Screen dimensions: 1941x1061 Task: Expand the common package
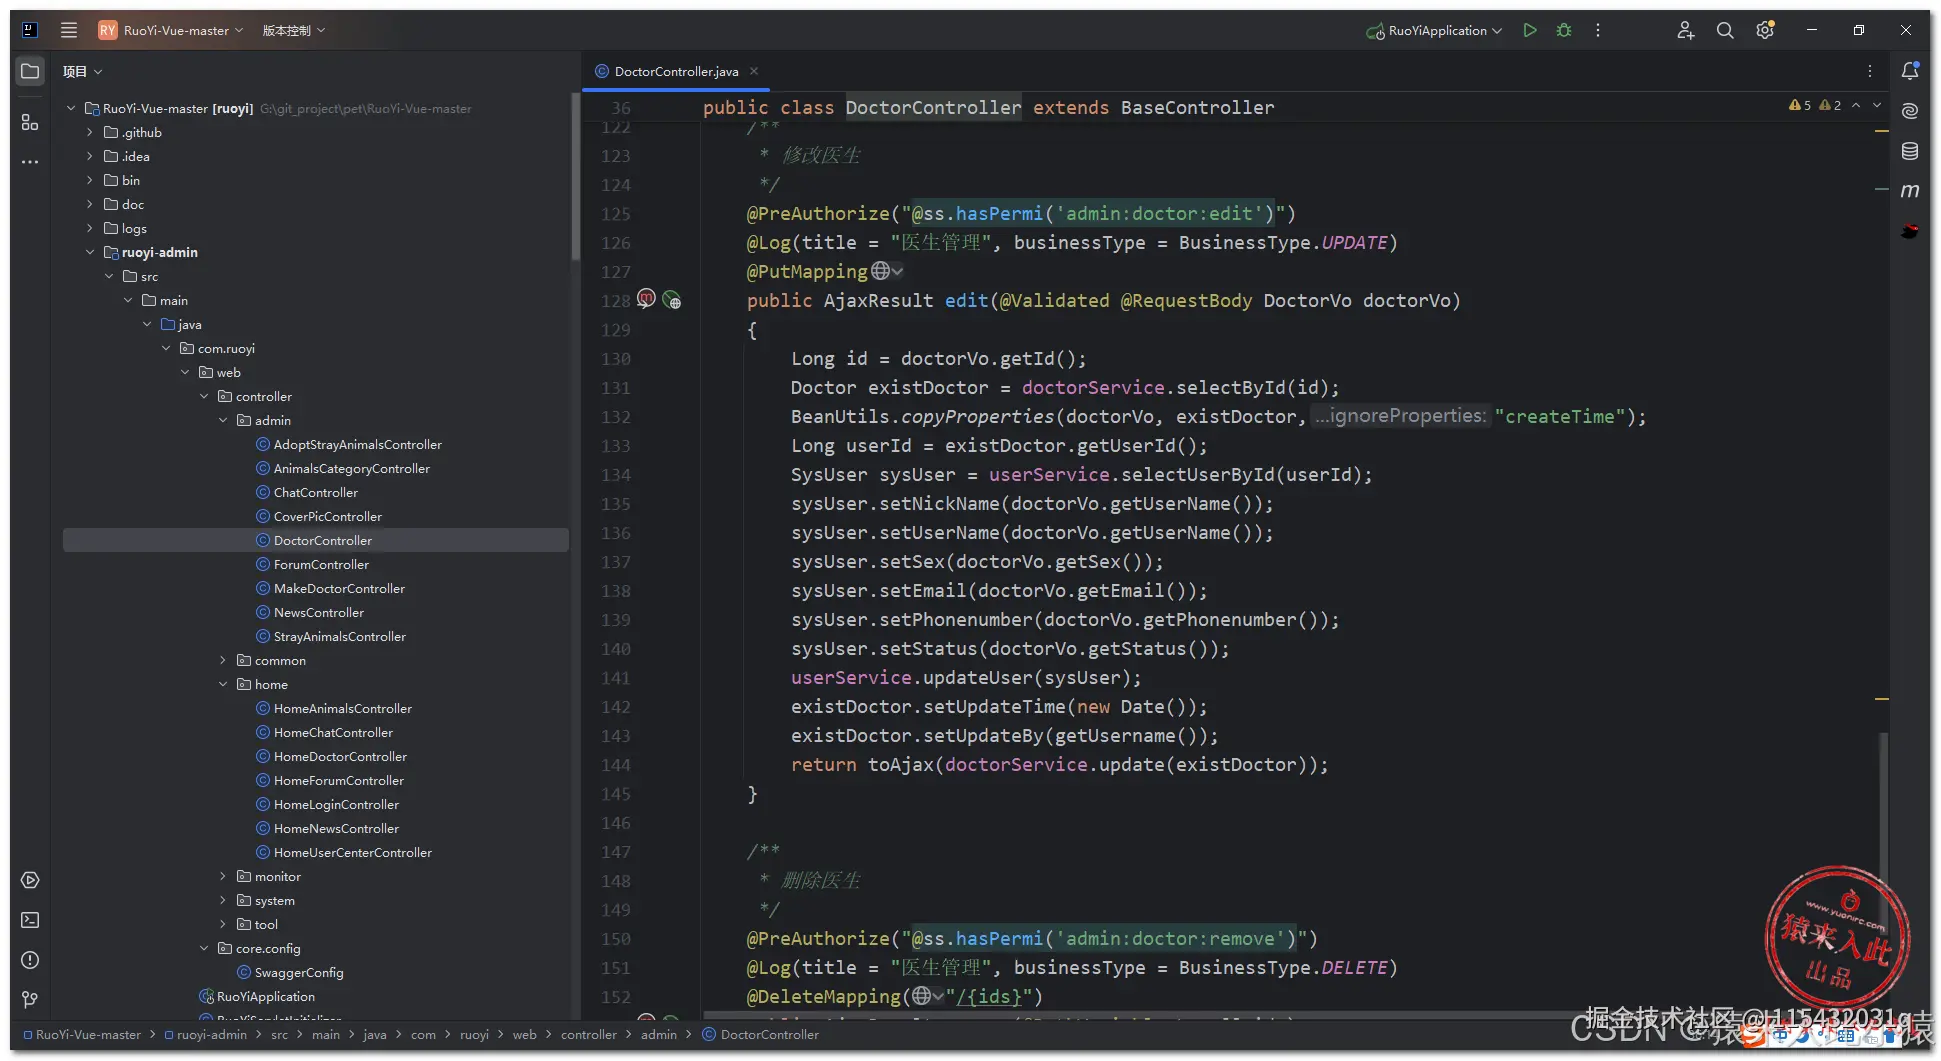pos(223,660)
